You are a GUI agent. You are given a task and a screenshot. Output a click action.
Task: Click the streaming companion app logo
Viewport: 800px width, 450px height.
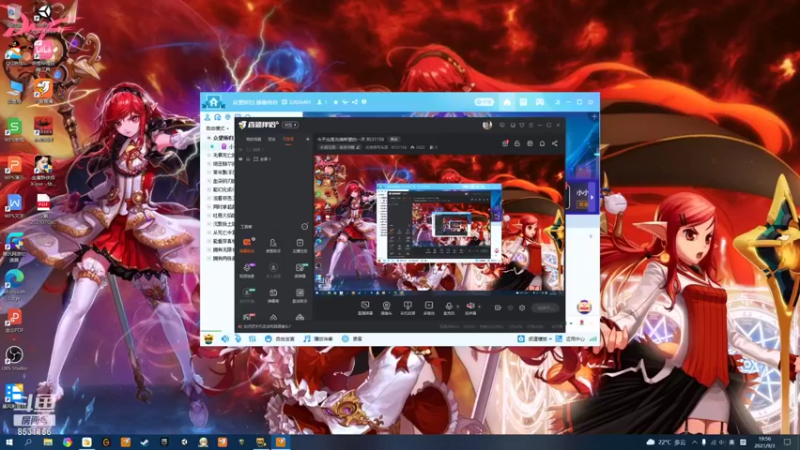(x=260, y=124)
